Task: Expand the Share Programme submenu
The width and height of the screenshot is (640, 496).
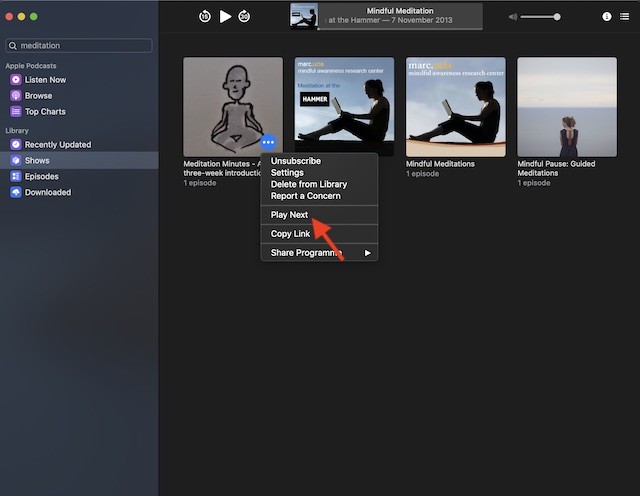Action: click(319, 253)
